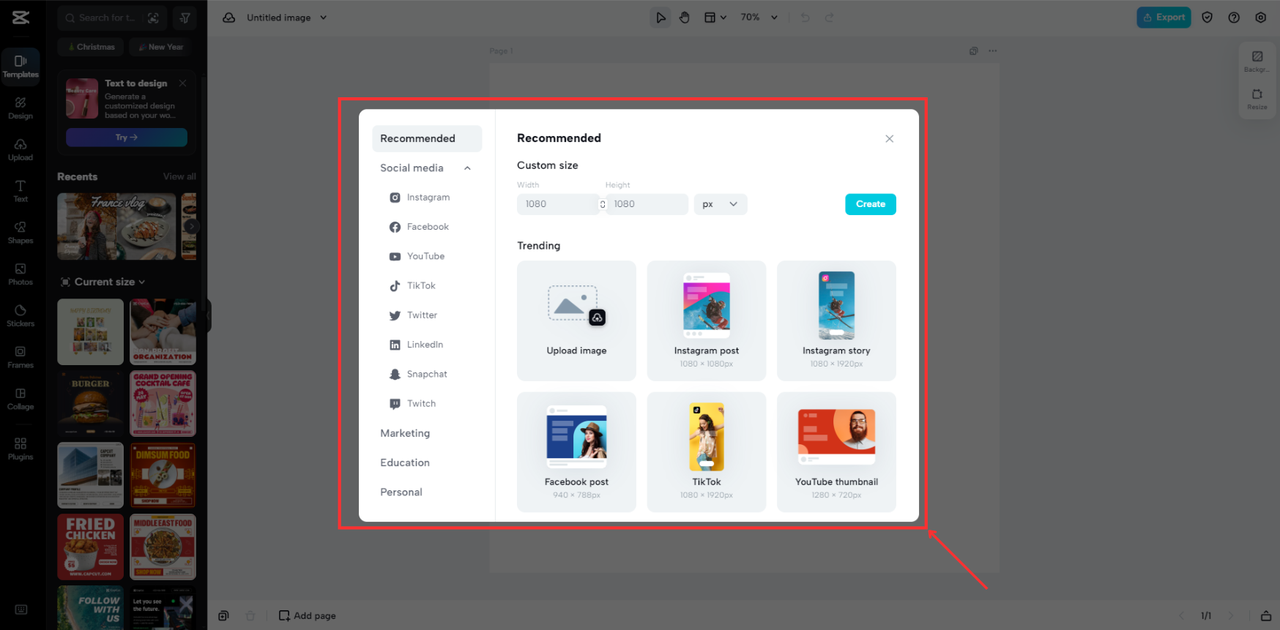Select the pointer selection tool
Viewport: 1280px width, 630px height.
(660, 17)
